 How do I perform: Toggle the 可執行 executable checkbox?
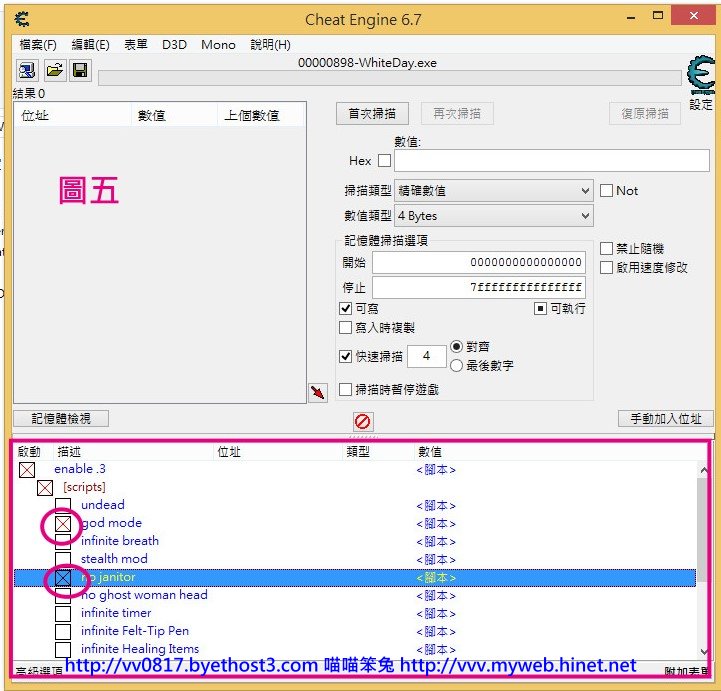point(540,308)
